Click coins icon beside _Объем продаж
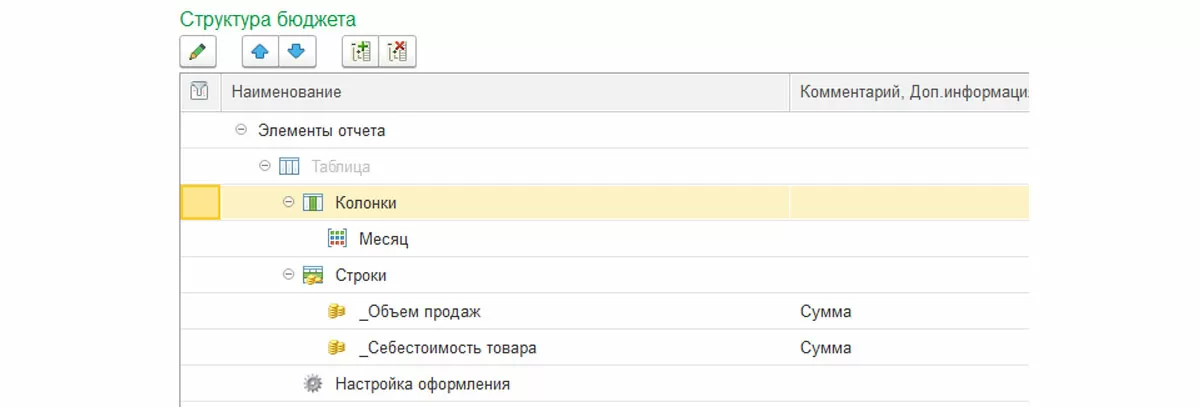The height and width of the screenshot is (407, 1200). point(337,312)
